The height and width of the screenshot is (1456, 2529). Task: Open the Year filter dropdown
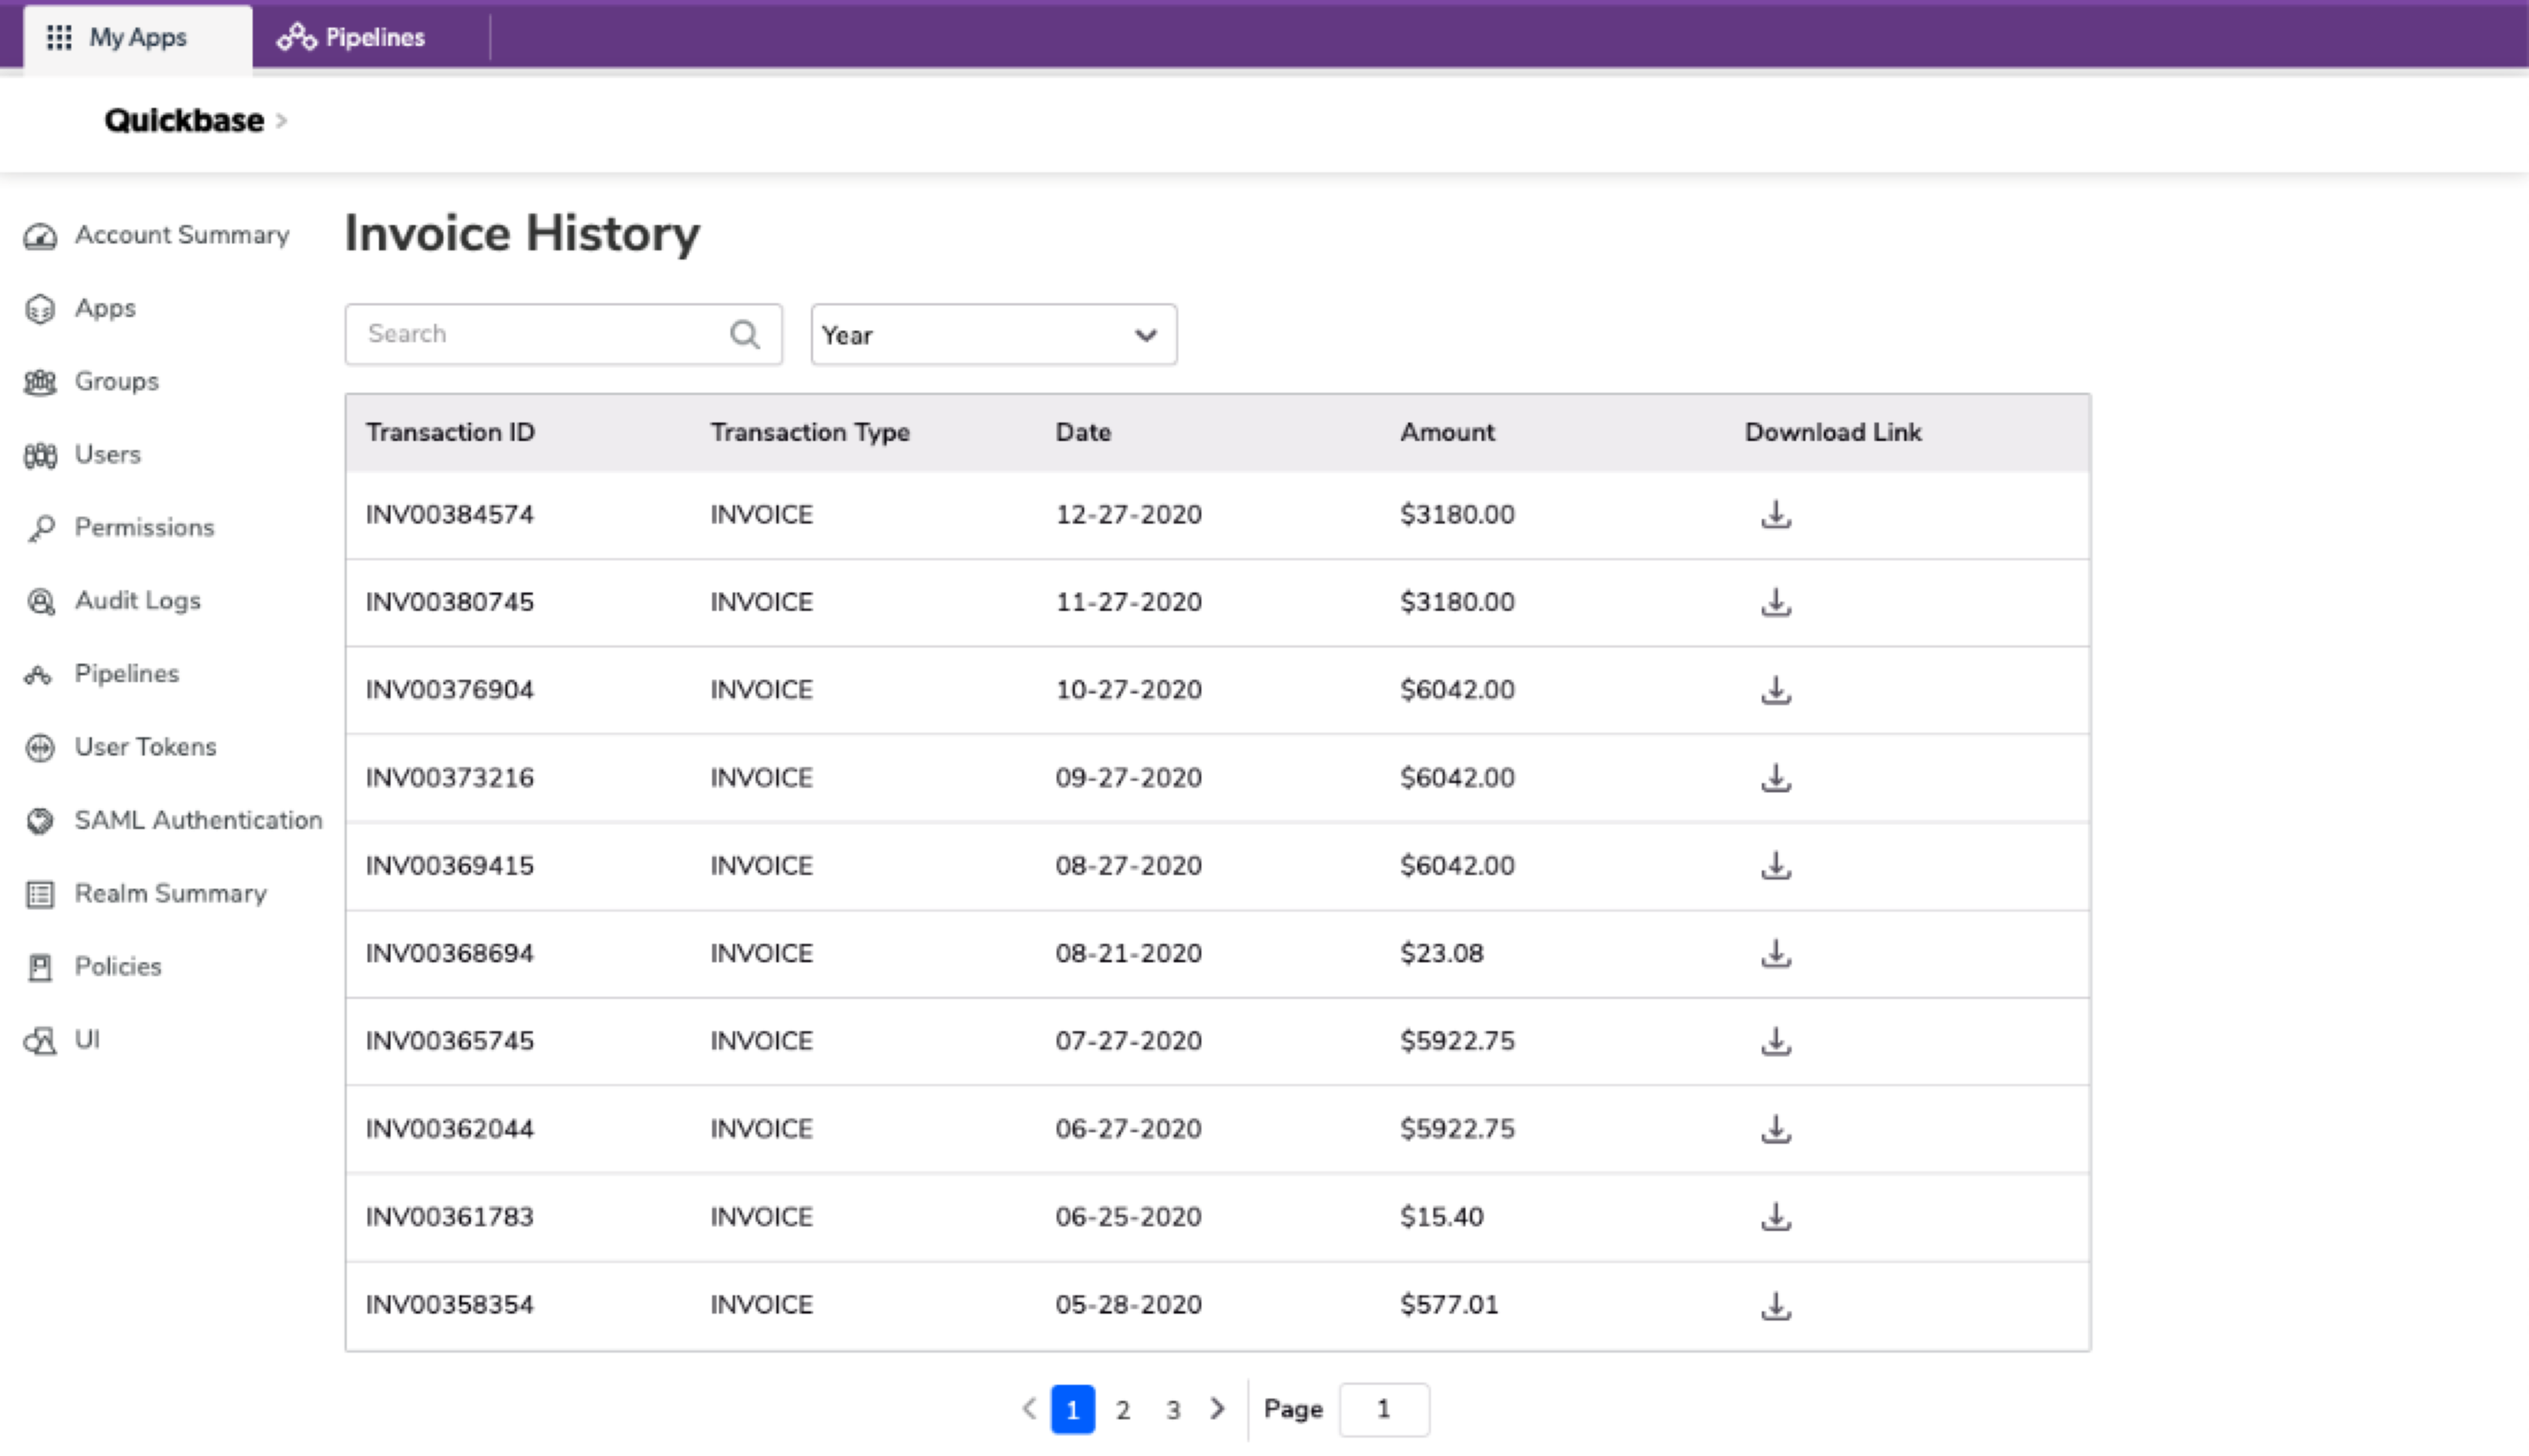[x=993, y=335]
